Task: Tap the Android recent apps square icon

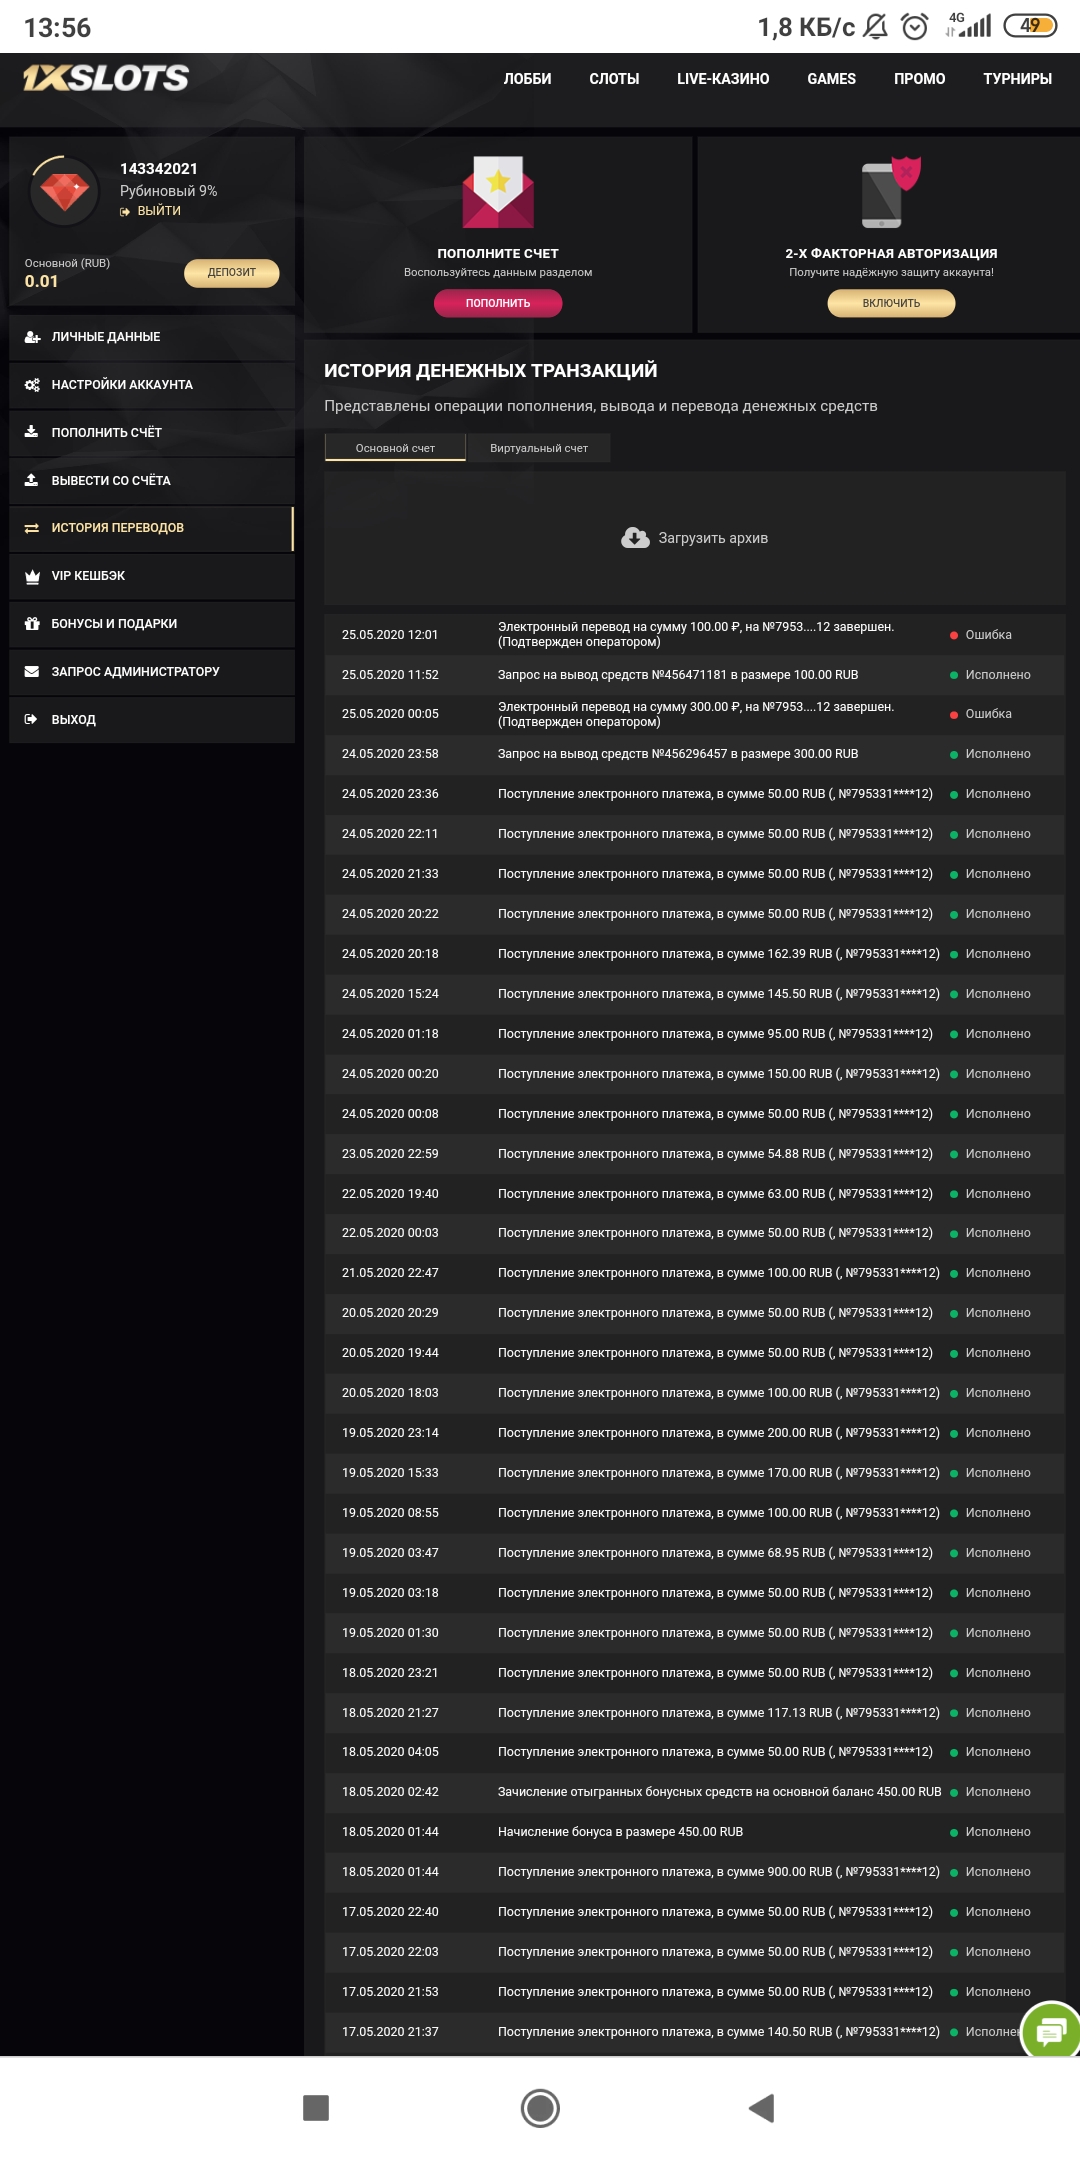Action: tap(316, 2108)
